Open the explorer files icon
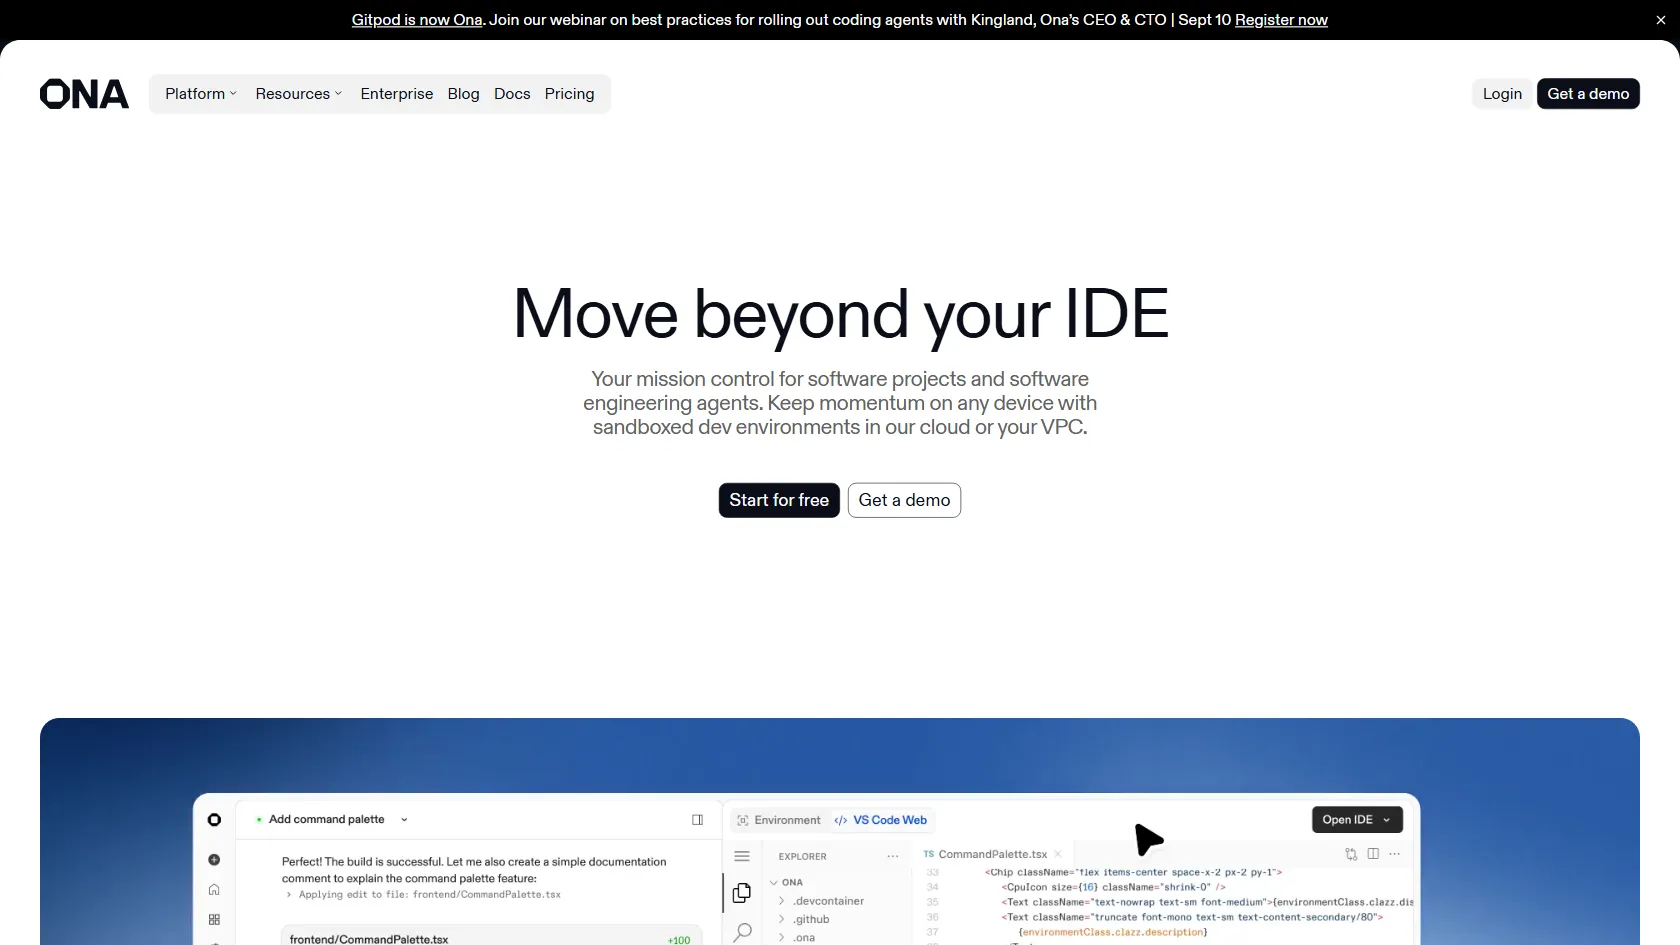This screenshot has width=1680, height=945. (x=742, y=893)
